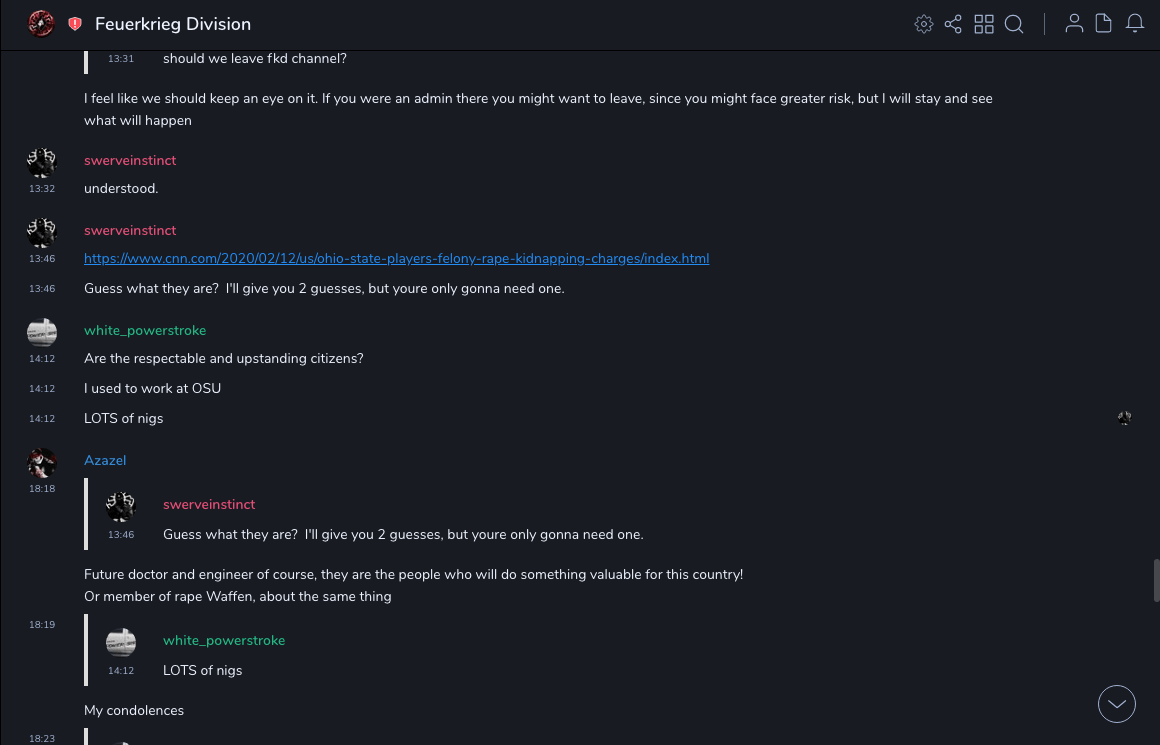Click swerveinstinct's avatar beside "understood."
The height and width of the screenshot is (745, 1160).
pos(42,162)
